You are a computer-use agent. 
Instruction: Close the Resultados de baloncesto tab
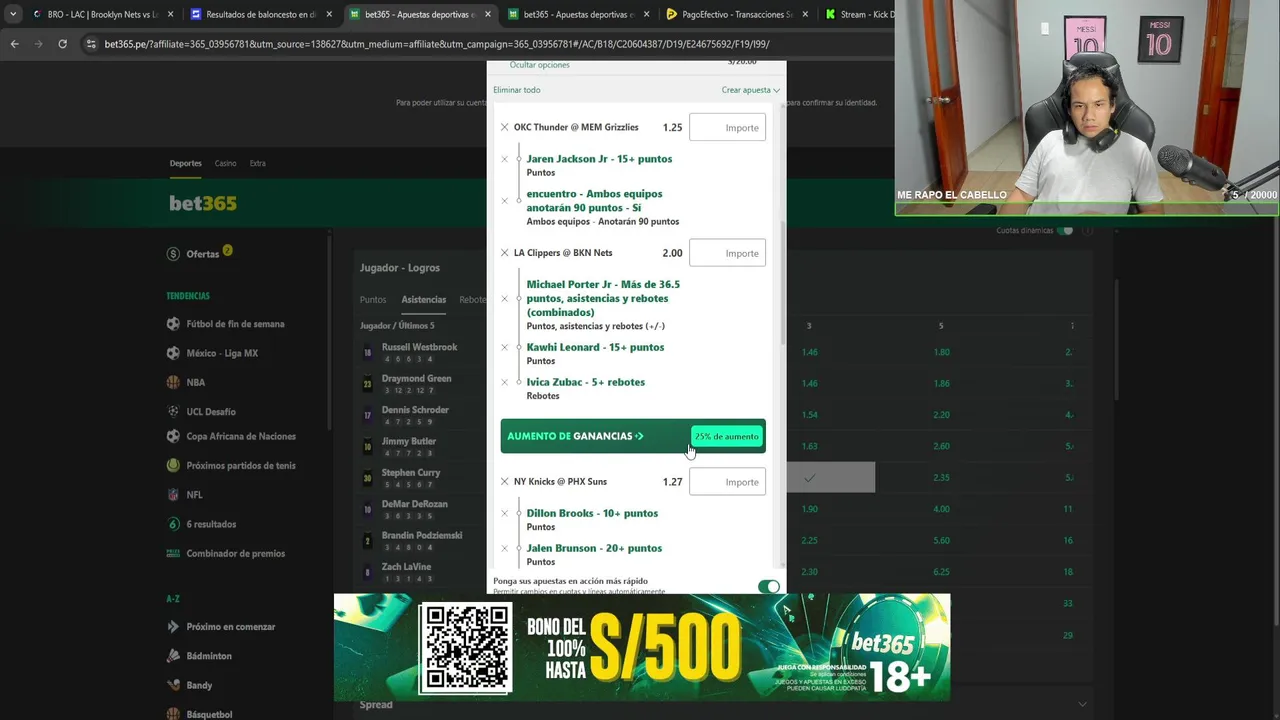pos(328,14)
